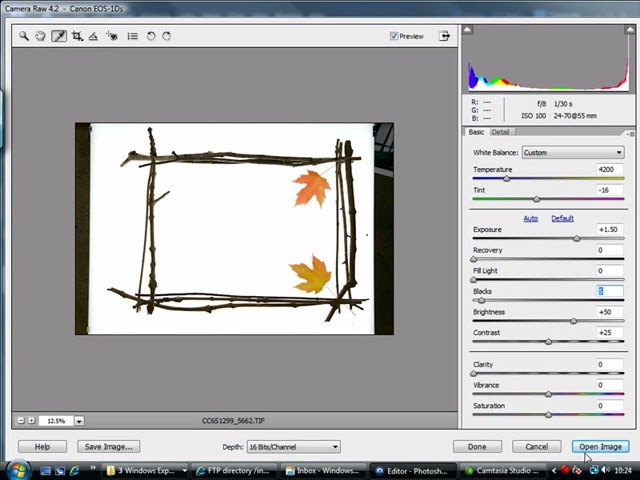The width and height of the screenshot is (640, 480).
Task: Toggle shadow clipping warning in histogram
Action: tap(467, 29)
